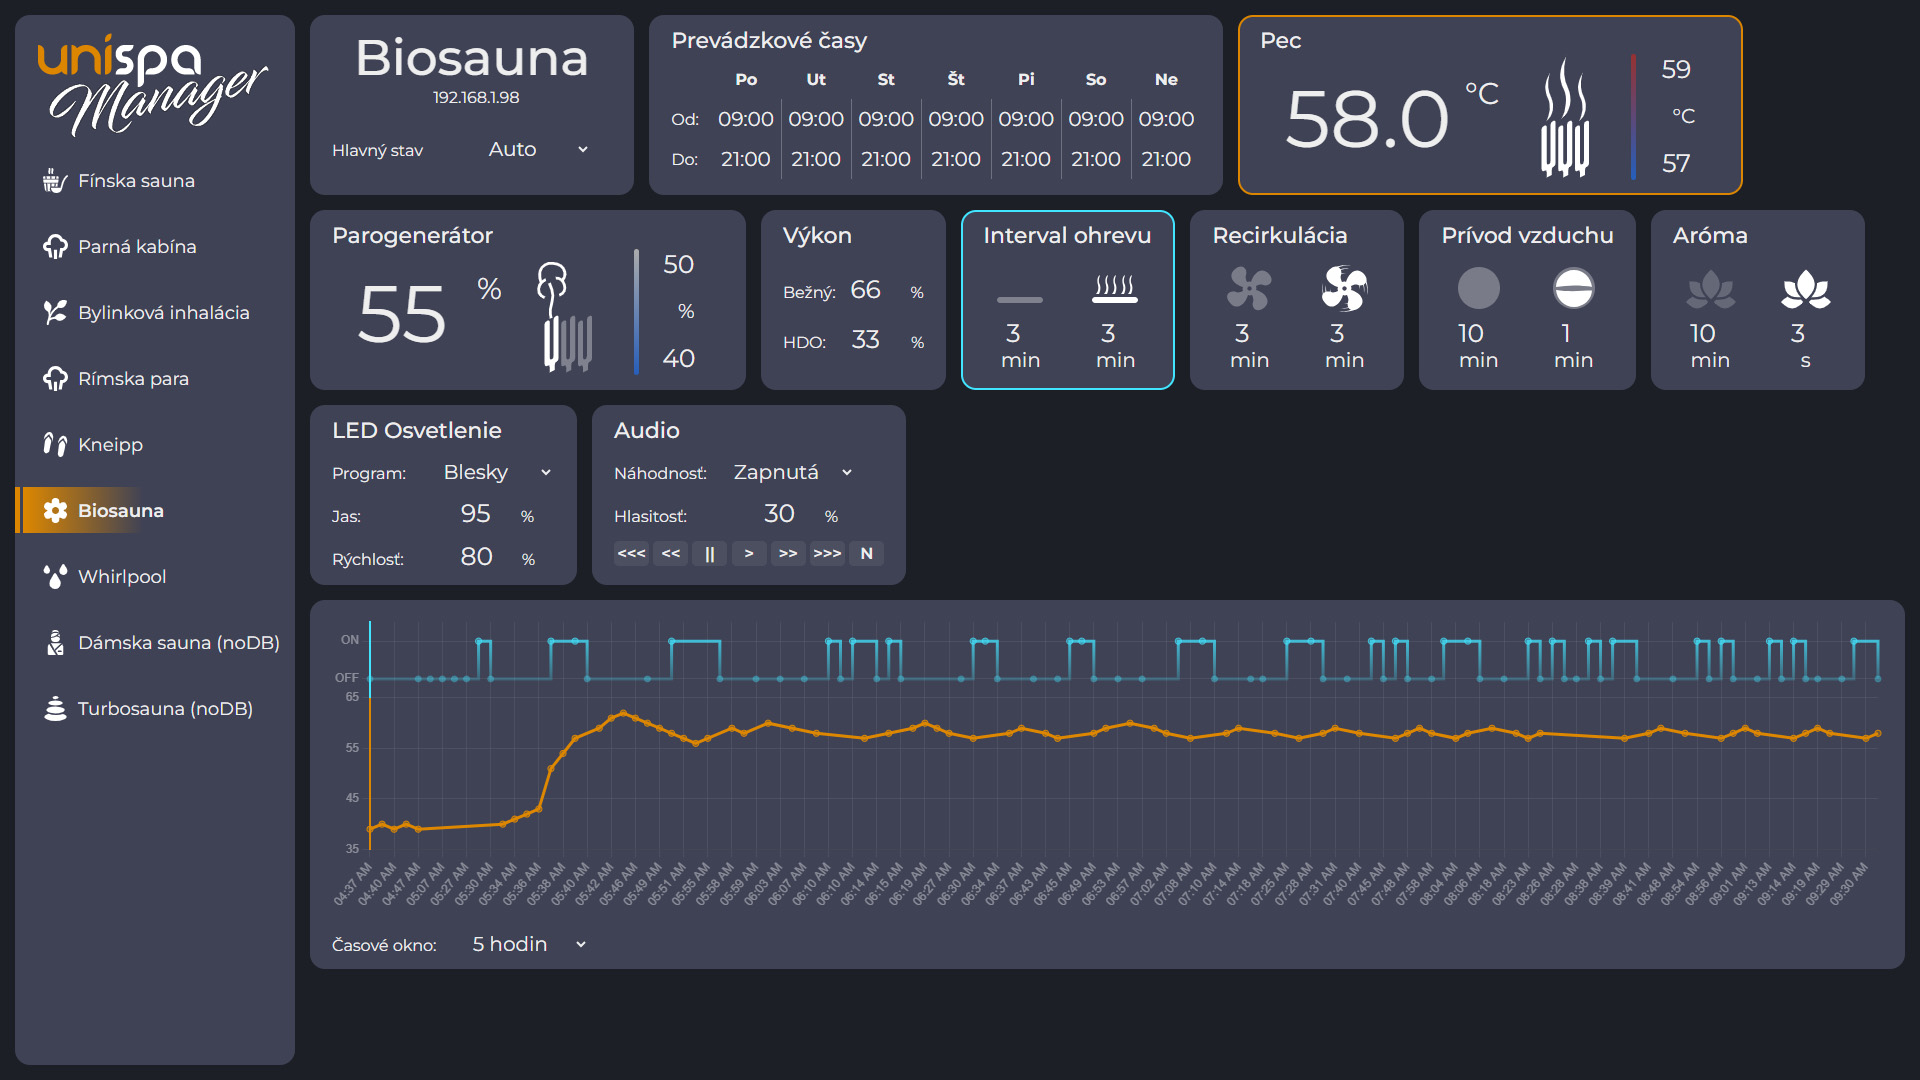Screen dimensions: 1920x1080
Task: Click the 192.168.1.98 IP address
Action: click(476, 98)
